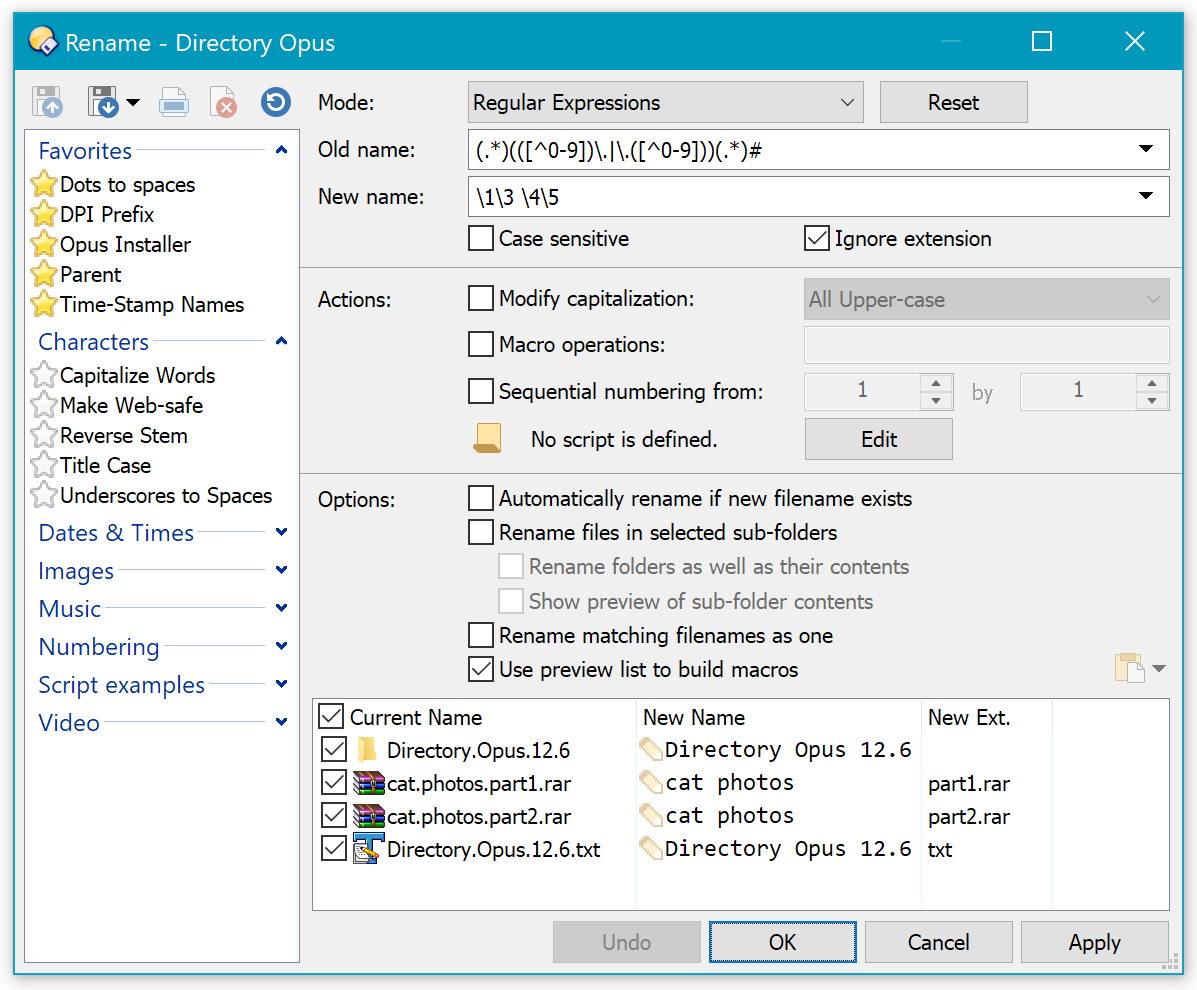Click the star icon beside Time-Stamp Names
Screen dimensions: 1197x990
tap(44, 305)
